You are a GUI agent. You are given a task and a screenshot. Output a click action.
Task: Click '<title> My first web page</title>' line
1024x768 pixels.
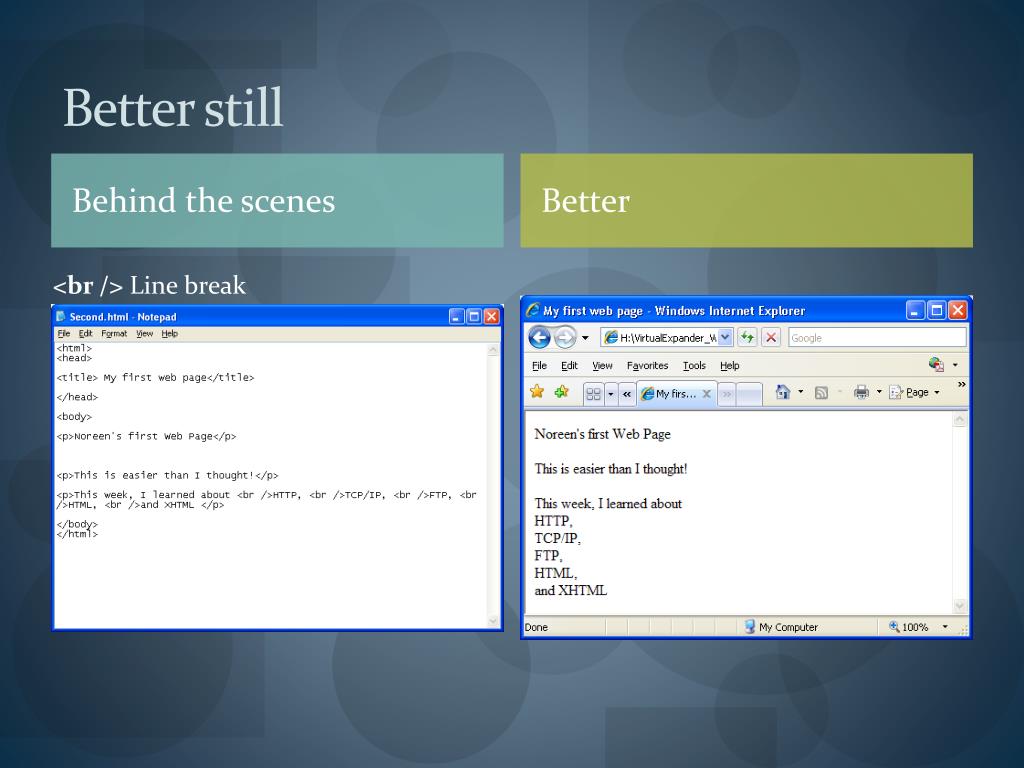tap(155, 377)
